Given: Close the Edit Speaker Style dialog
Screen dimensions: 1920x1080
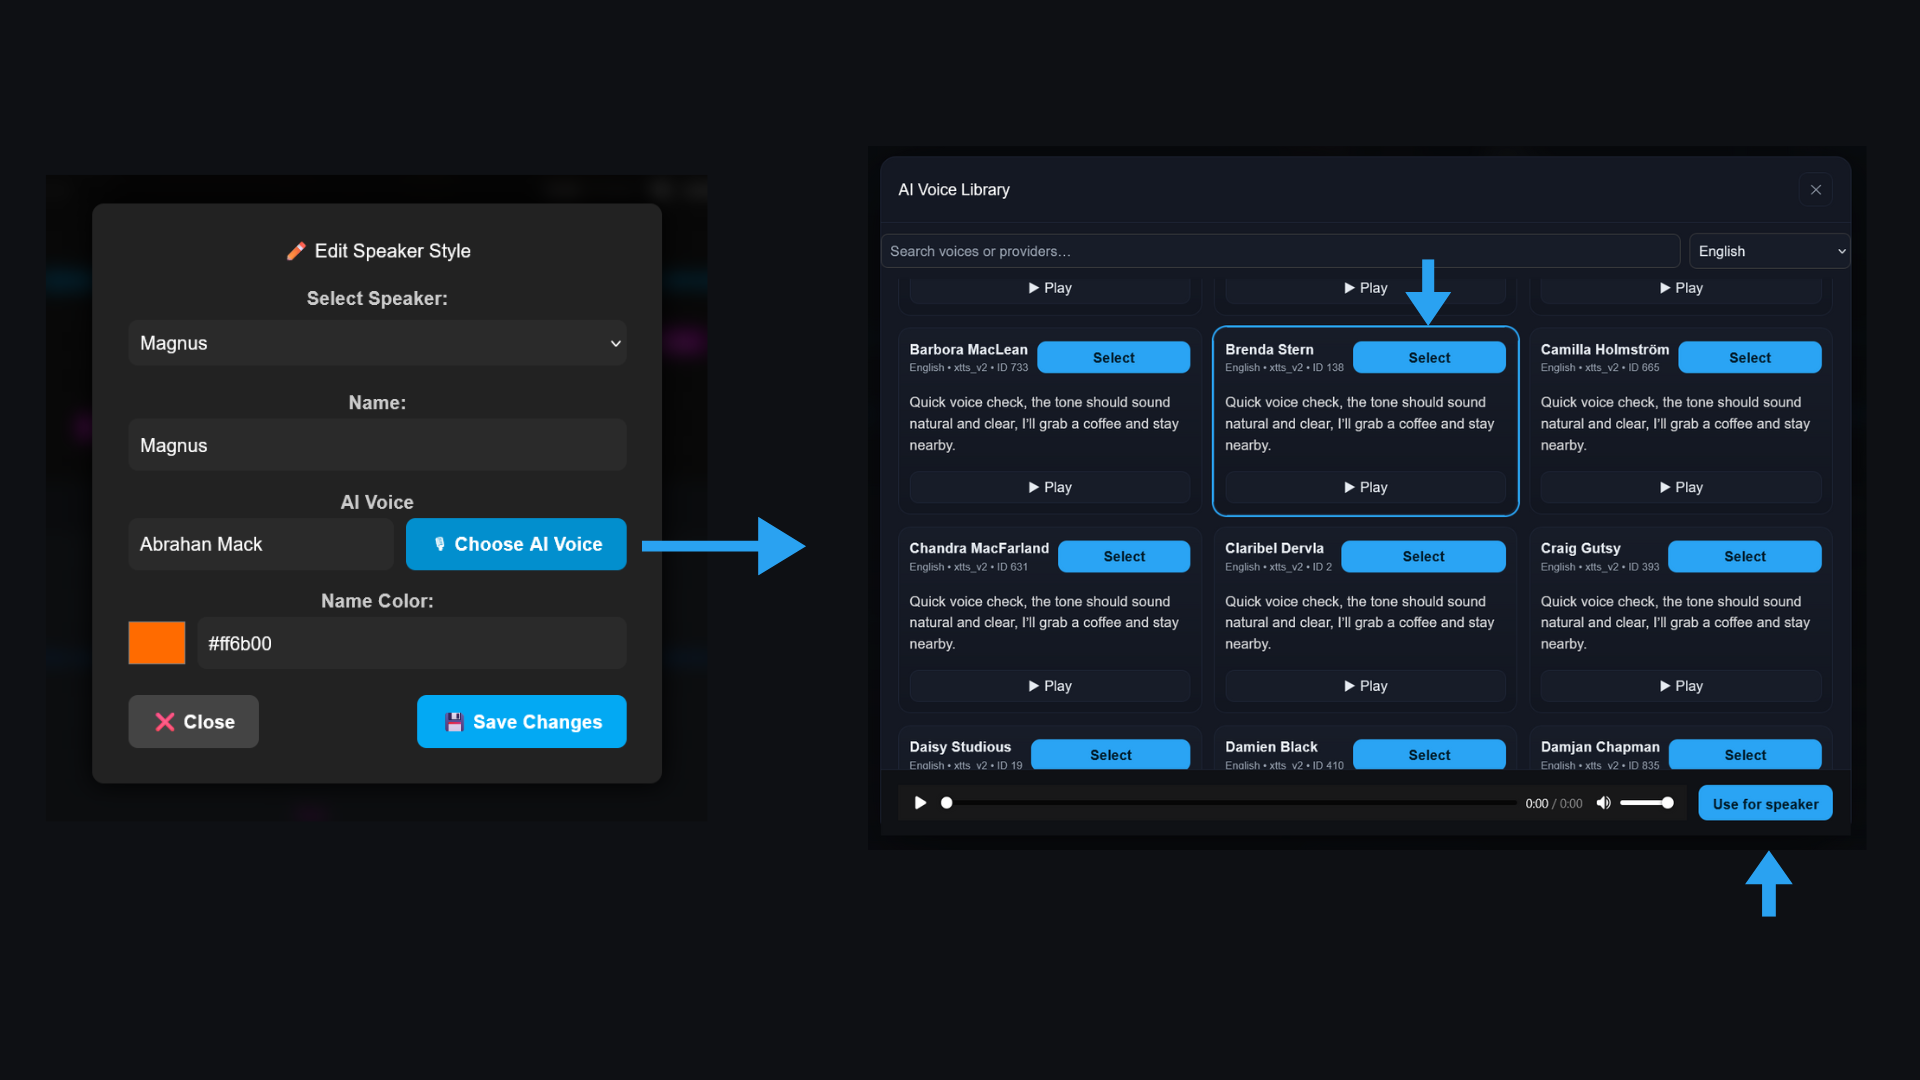Looking at the screenshot, I should tap(193, 722).
